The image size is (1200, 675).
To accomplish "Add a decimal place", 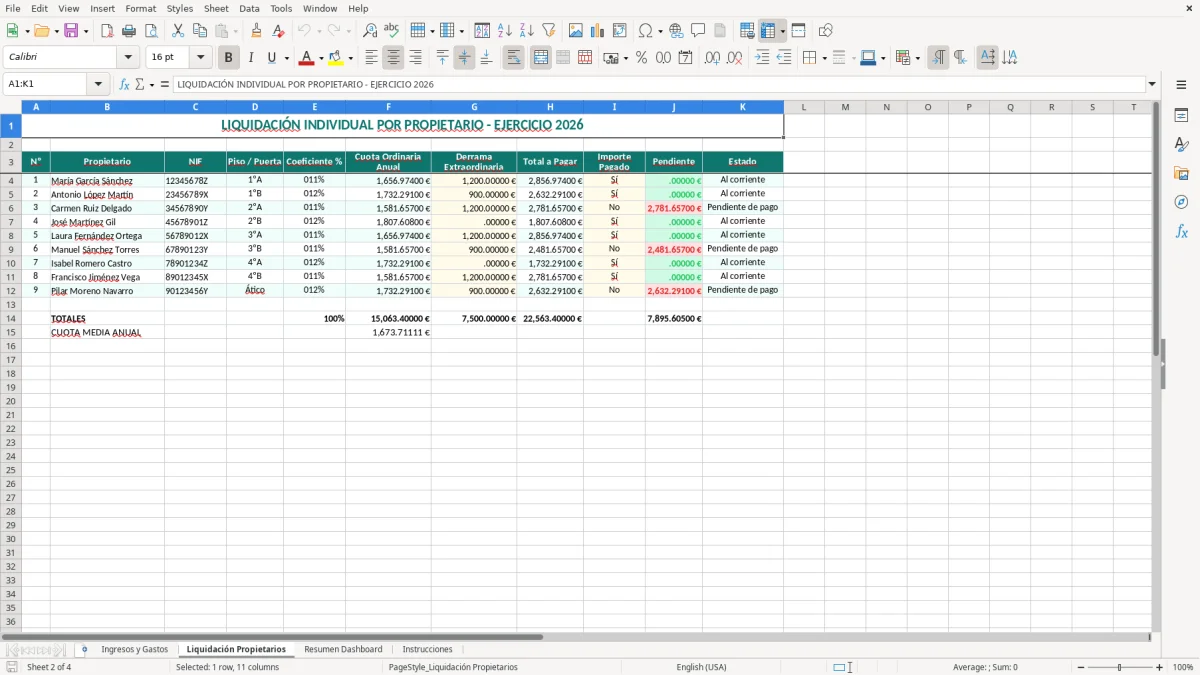I will coord(712,58).
